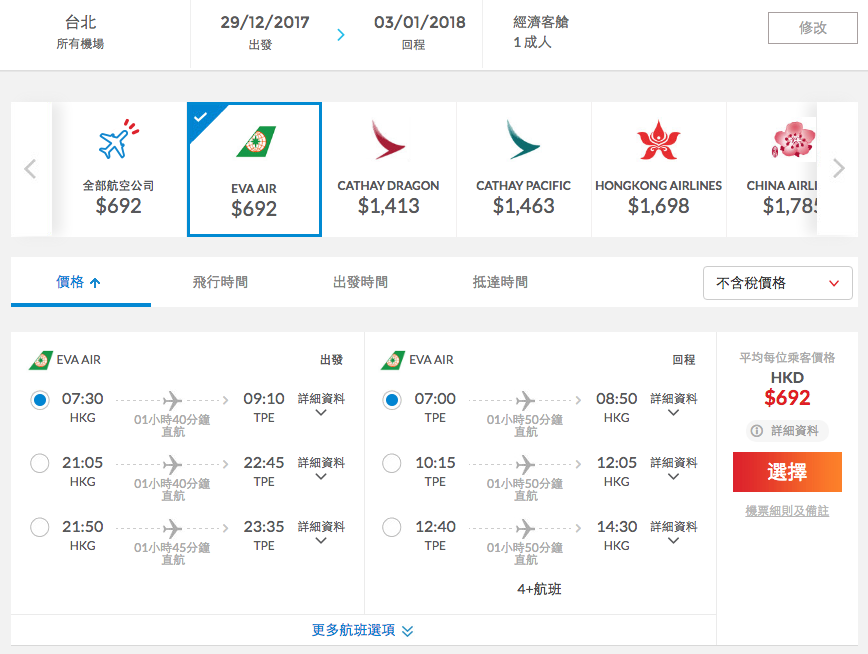
Task: Select the 10:15 TPE return flight
Action: click(392, 464)
